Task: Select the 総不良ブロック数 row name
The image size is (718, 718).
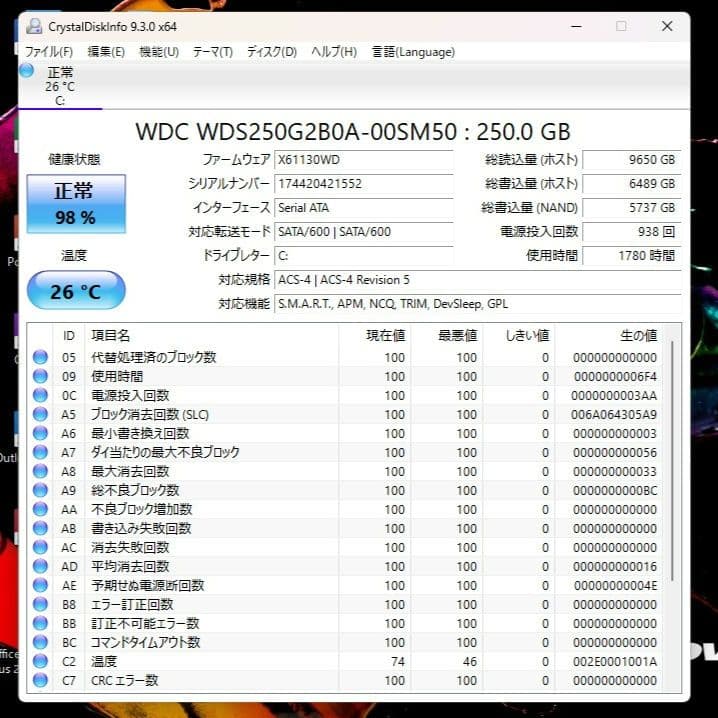Action: click(135, 490)
